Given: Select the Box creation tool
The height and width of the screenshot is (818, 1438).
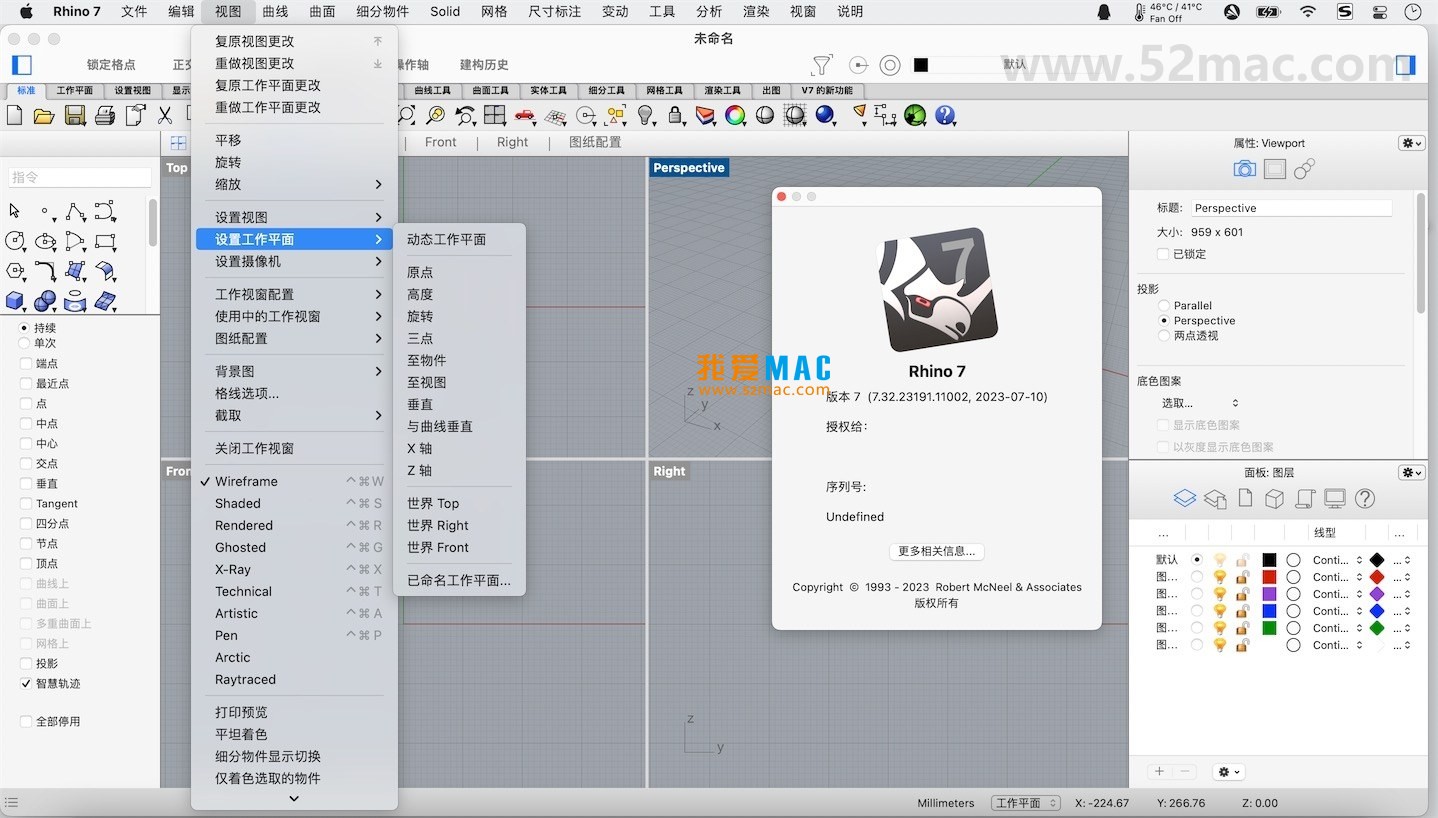Looking at the screenshot, I should (14, 300).
